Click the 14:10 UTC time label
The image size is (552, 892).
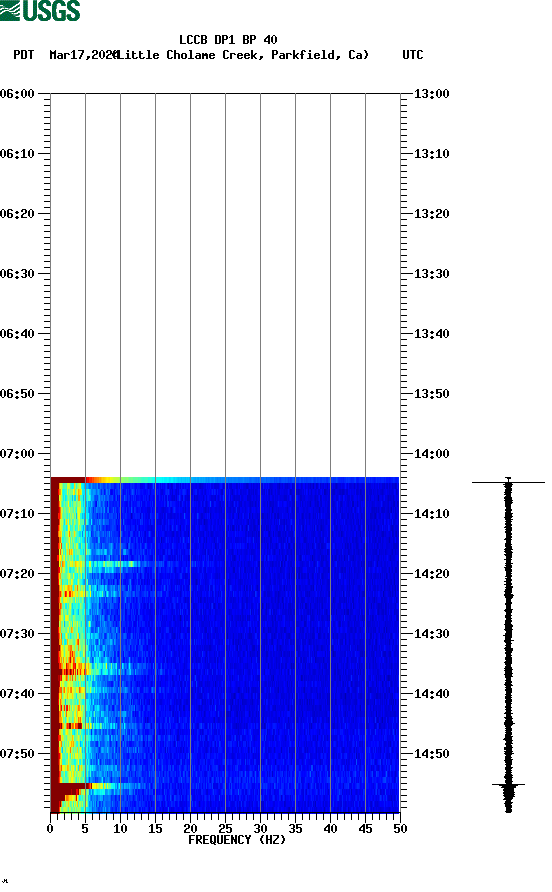tap(431, 514)
